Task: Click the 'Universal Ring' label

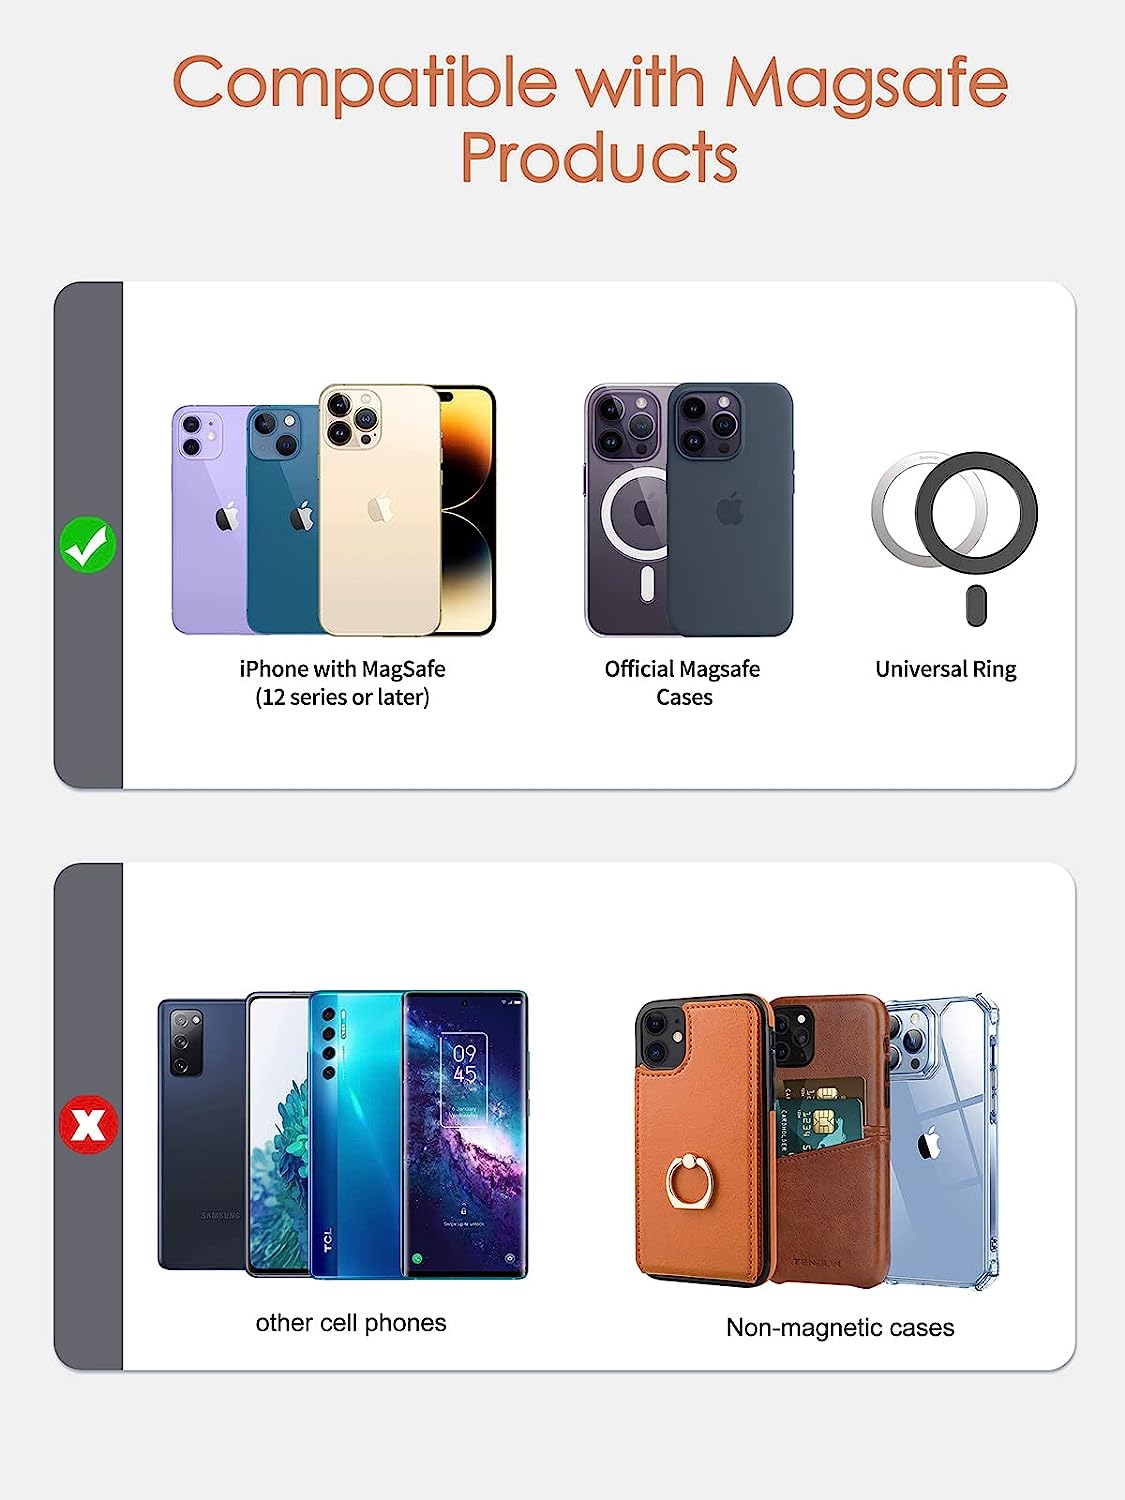Action: click(x=946, y=670)
